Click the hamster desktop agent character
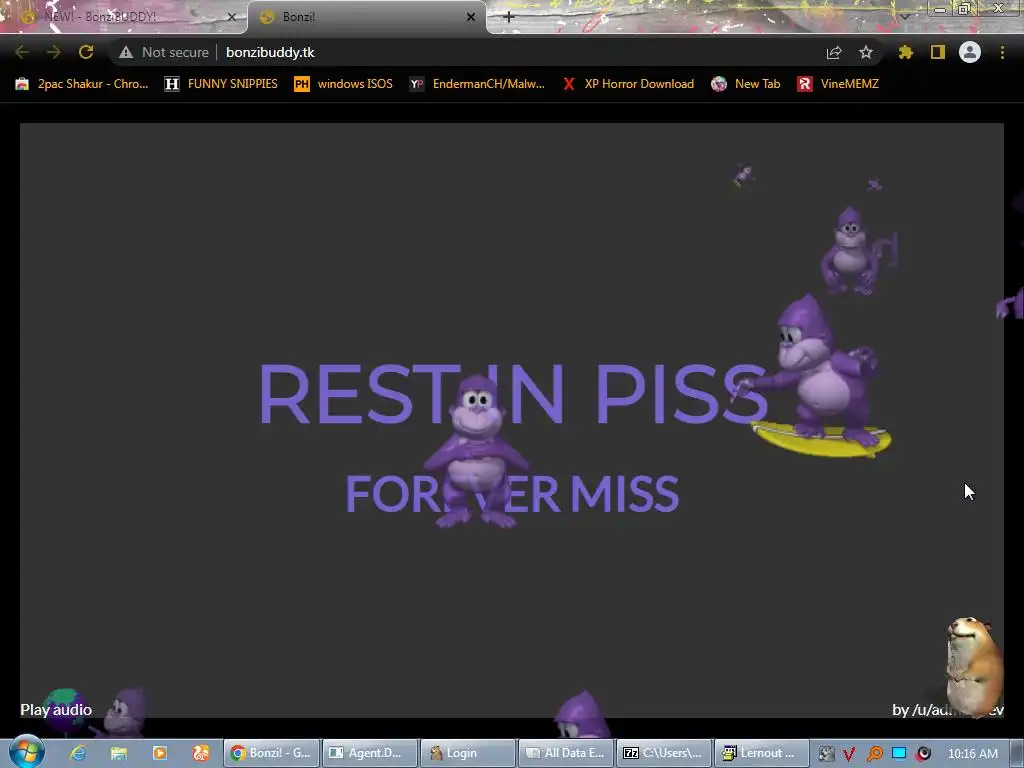1024x768 pixels. [973, 666]
